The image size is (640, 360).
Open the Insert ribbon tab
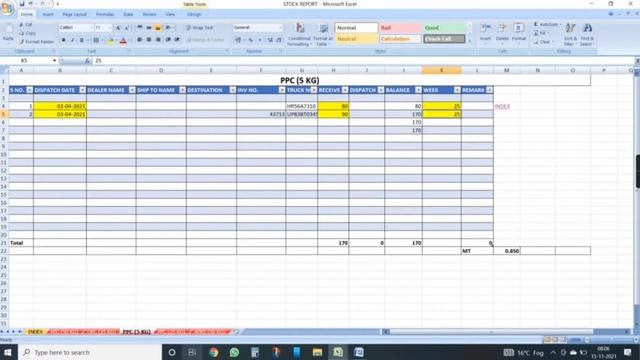tap(48, 14)
